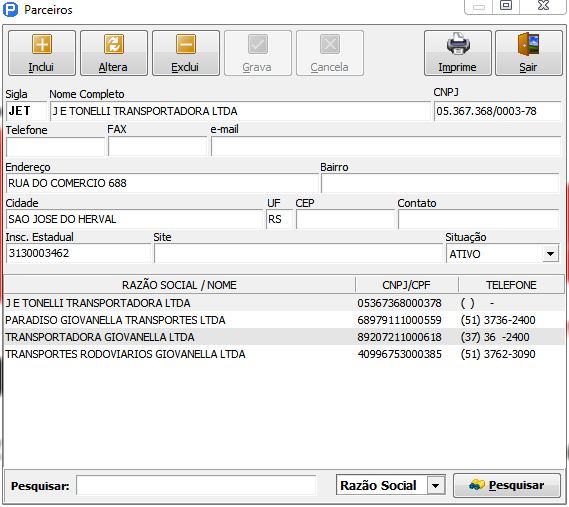Viewport: 569px width, 507px height.
Task: Click the CNPJ/CPF column header
Action: click(406, 285)
